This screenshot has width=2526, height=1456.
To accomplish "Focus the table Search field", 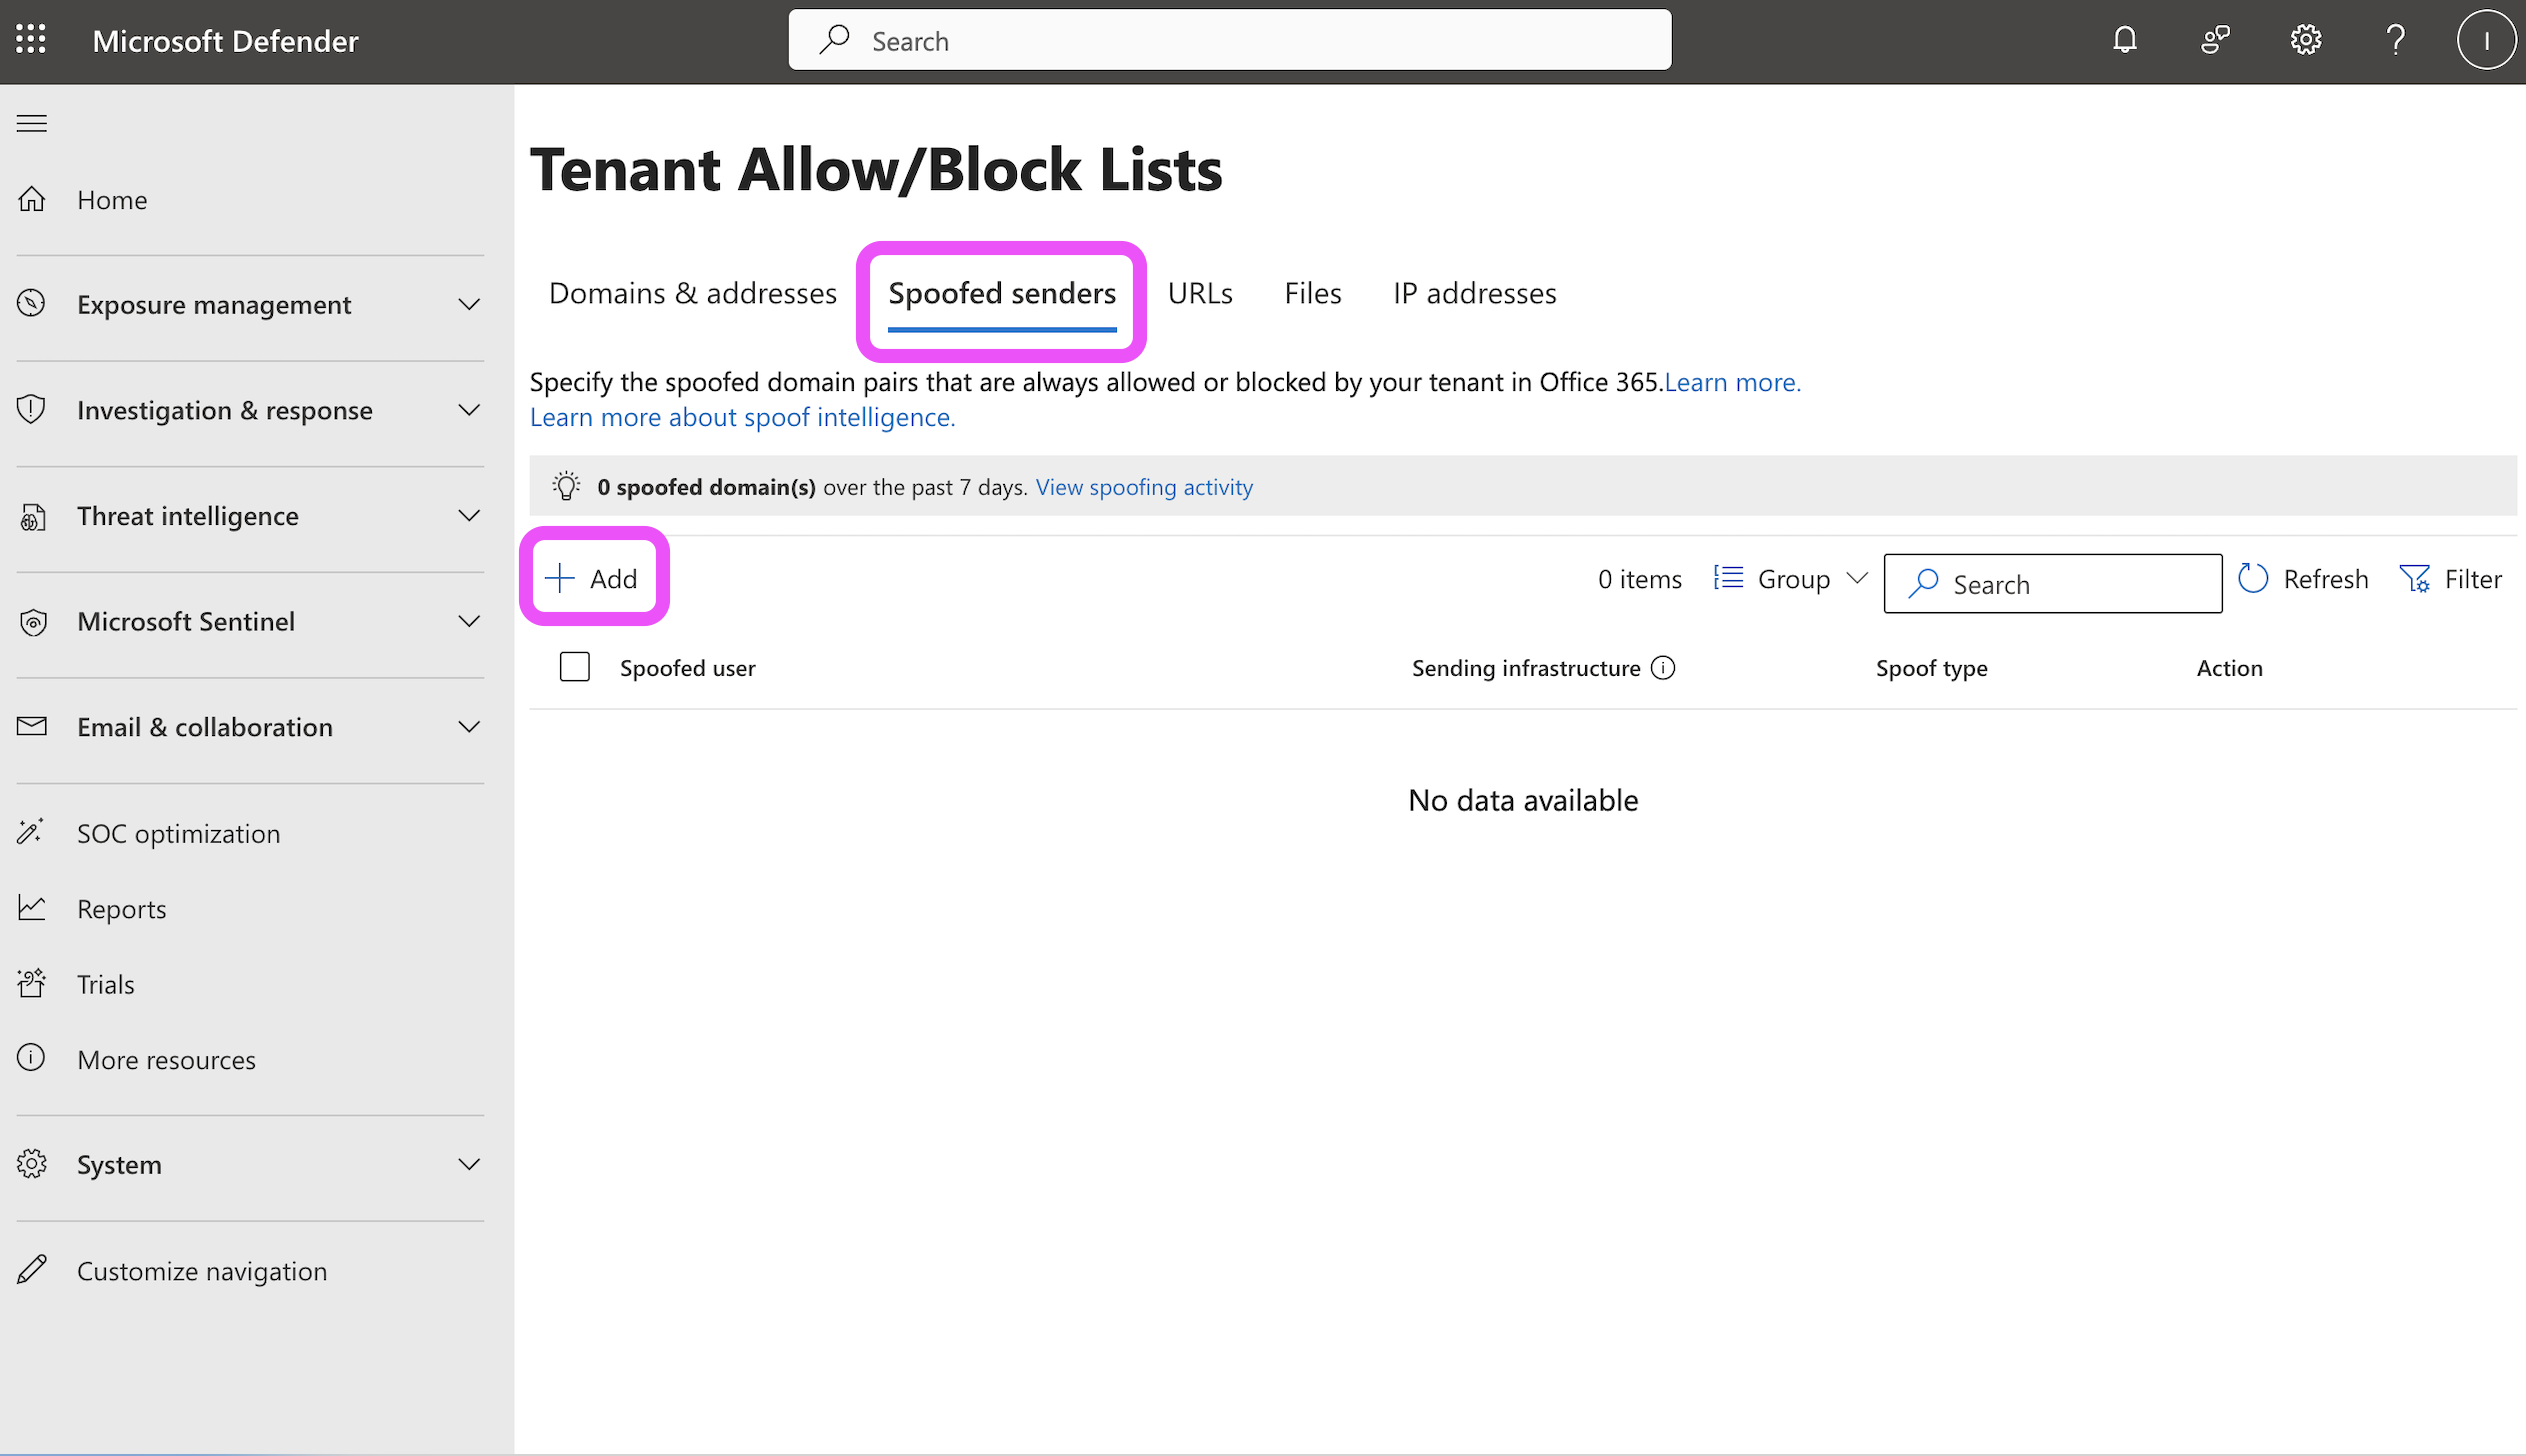I will pos(2053,584).
